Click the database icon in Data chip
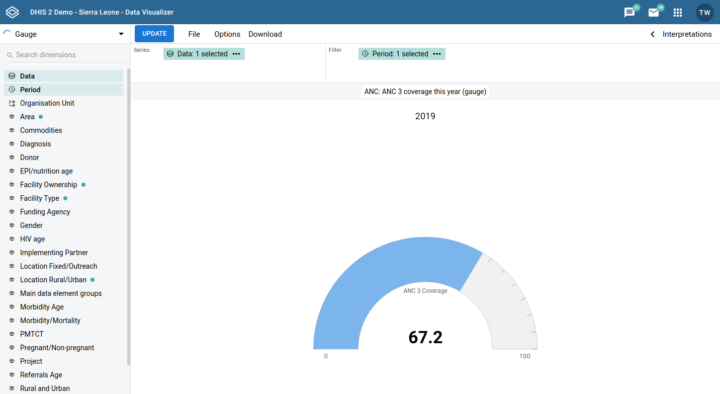This screenshot has height=394, width=720. [170, 54]
